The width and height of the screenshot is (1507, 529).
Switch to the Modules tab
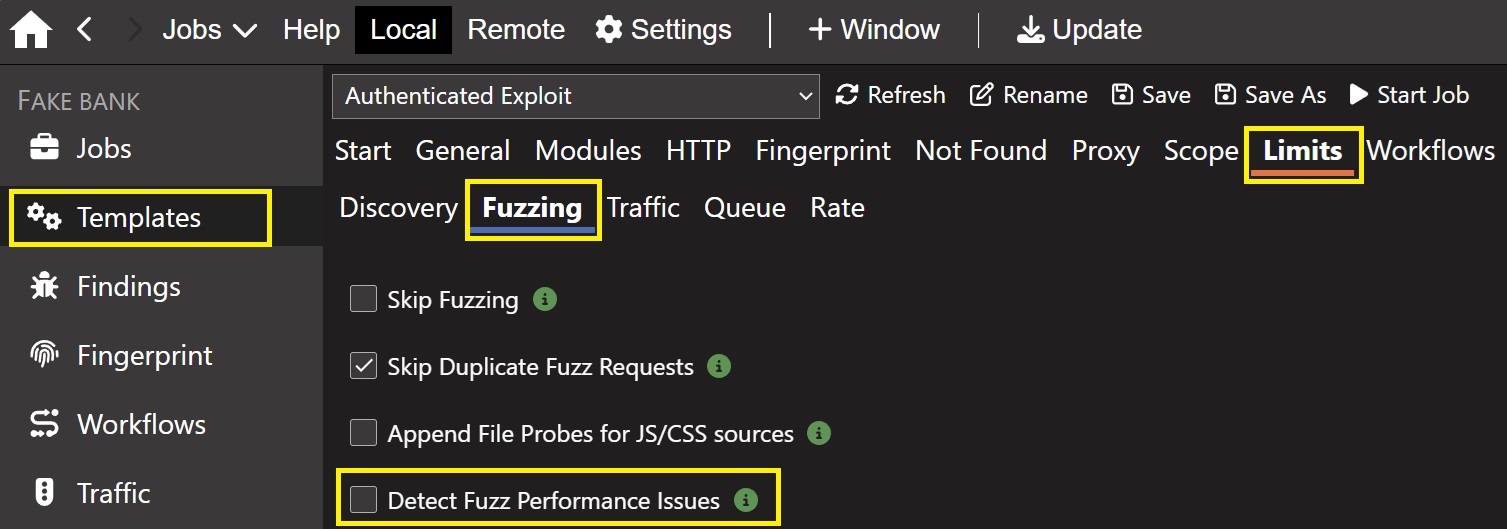(x=588, y=151)
